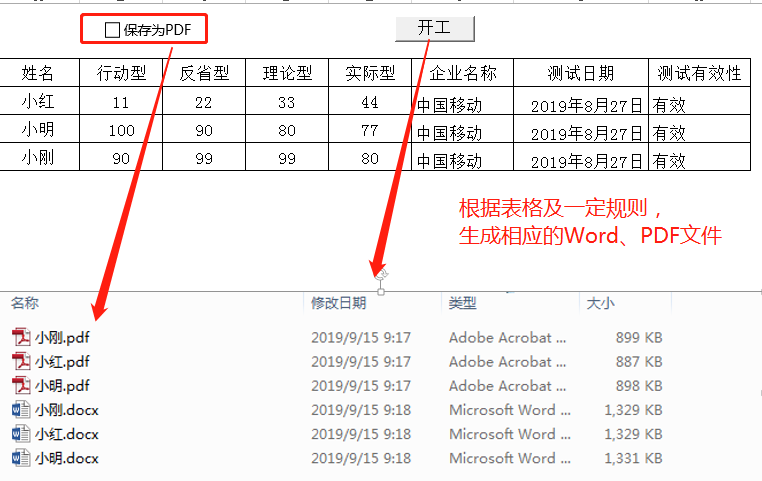The height and width of the screenshot is (481, 762).
Task: Select the 小刚.pdf file icon
Action: 21,337
